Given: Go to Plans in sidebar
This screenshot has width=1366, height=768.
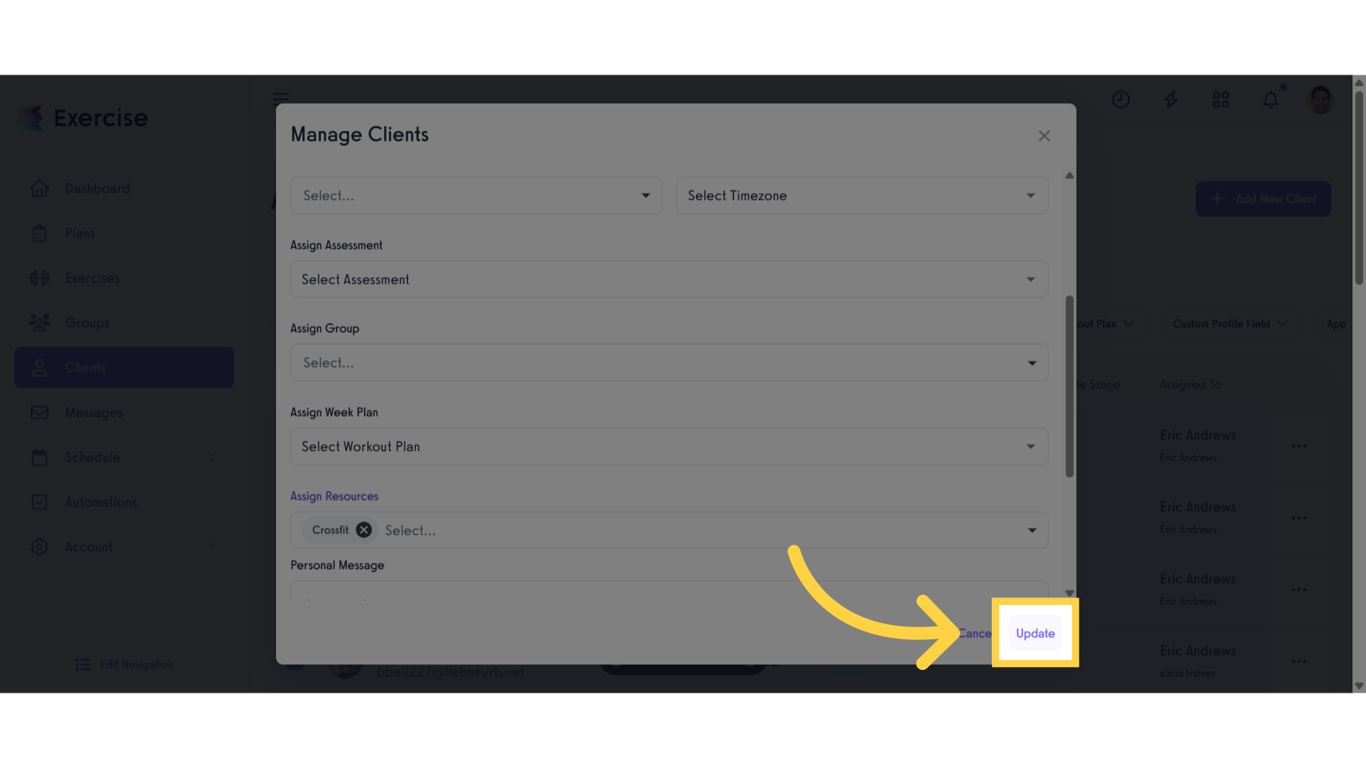Looking at the screenshot, I should (80, 233).
